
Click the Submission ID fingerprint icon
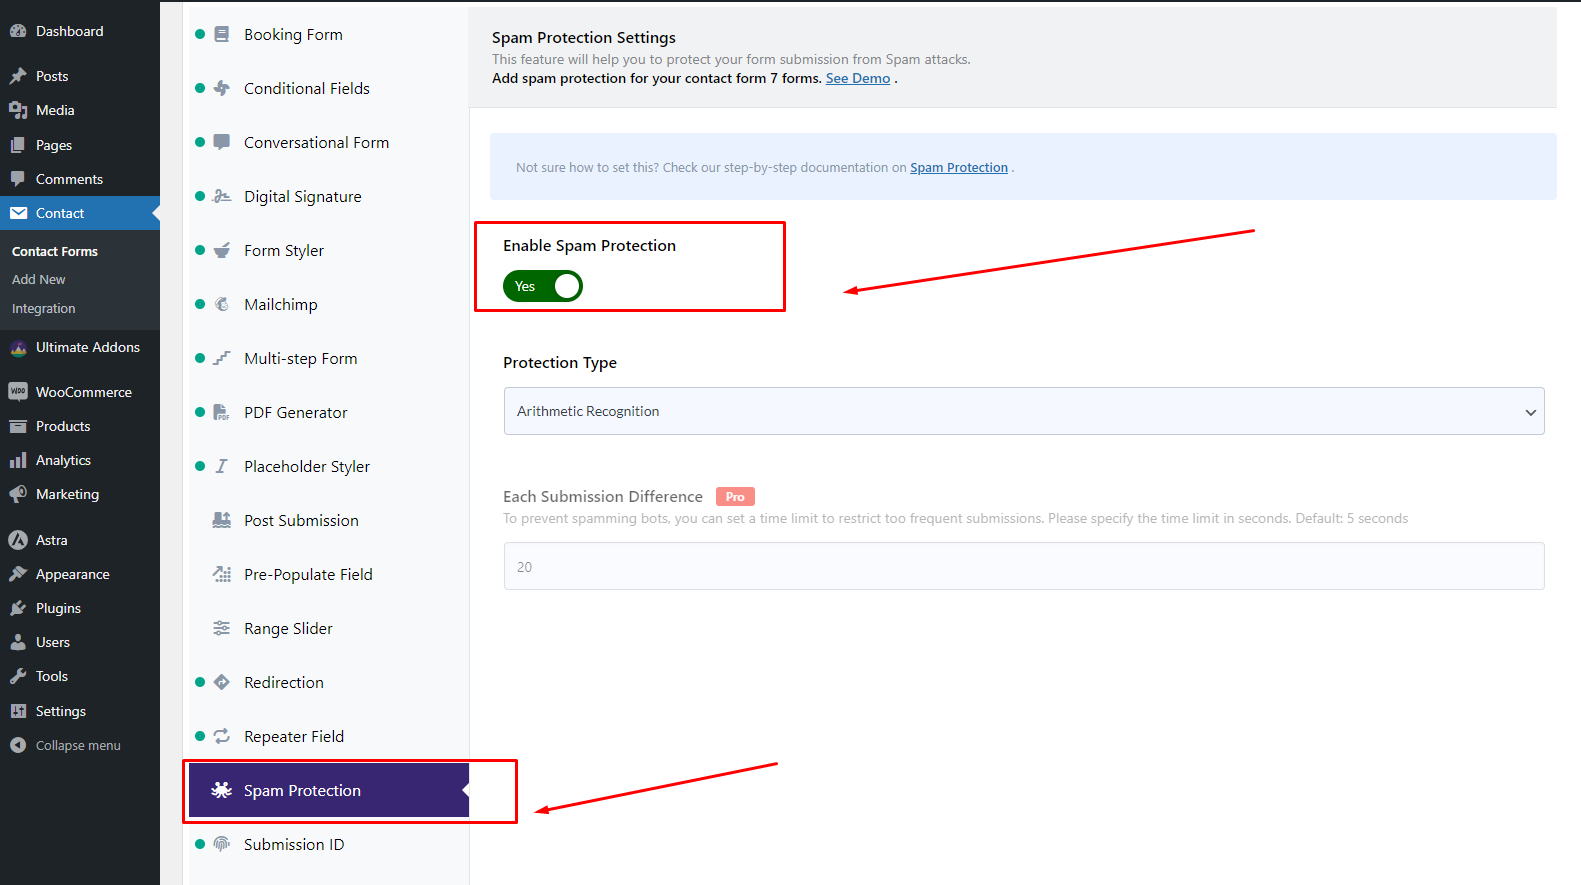(x=222, y=844)
